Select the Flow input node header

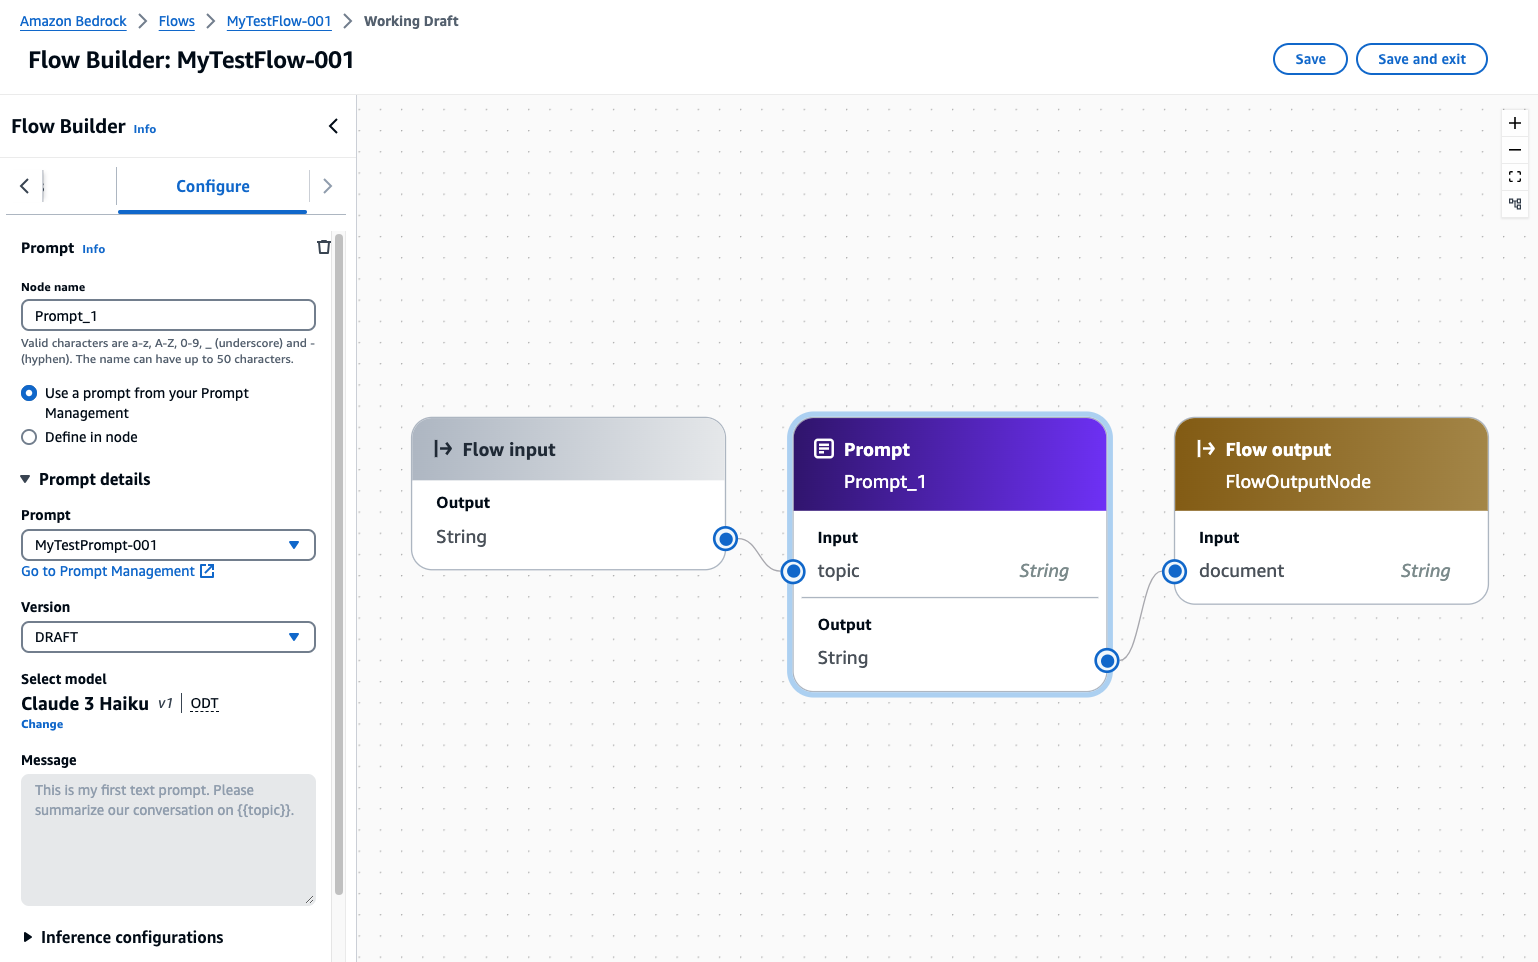point(568,449)
